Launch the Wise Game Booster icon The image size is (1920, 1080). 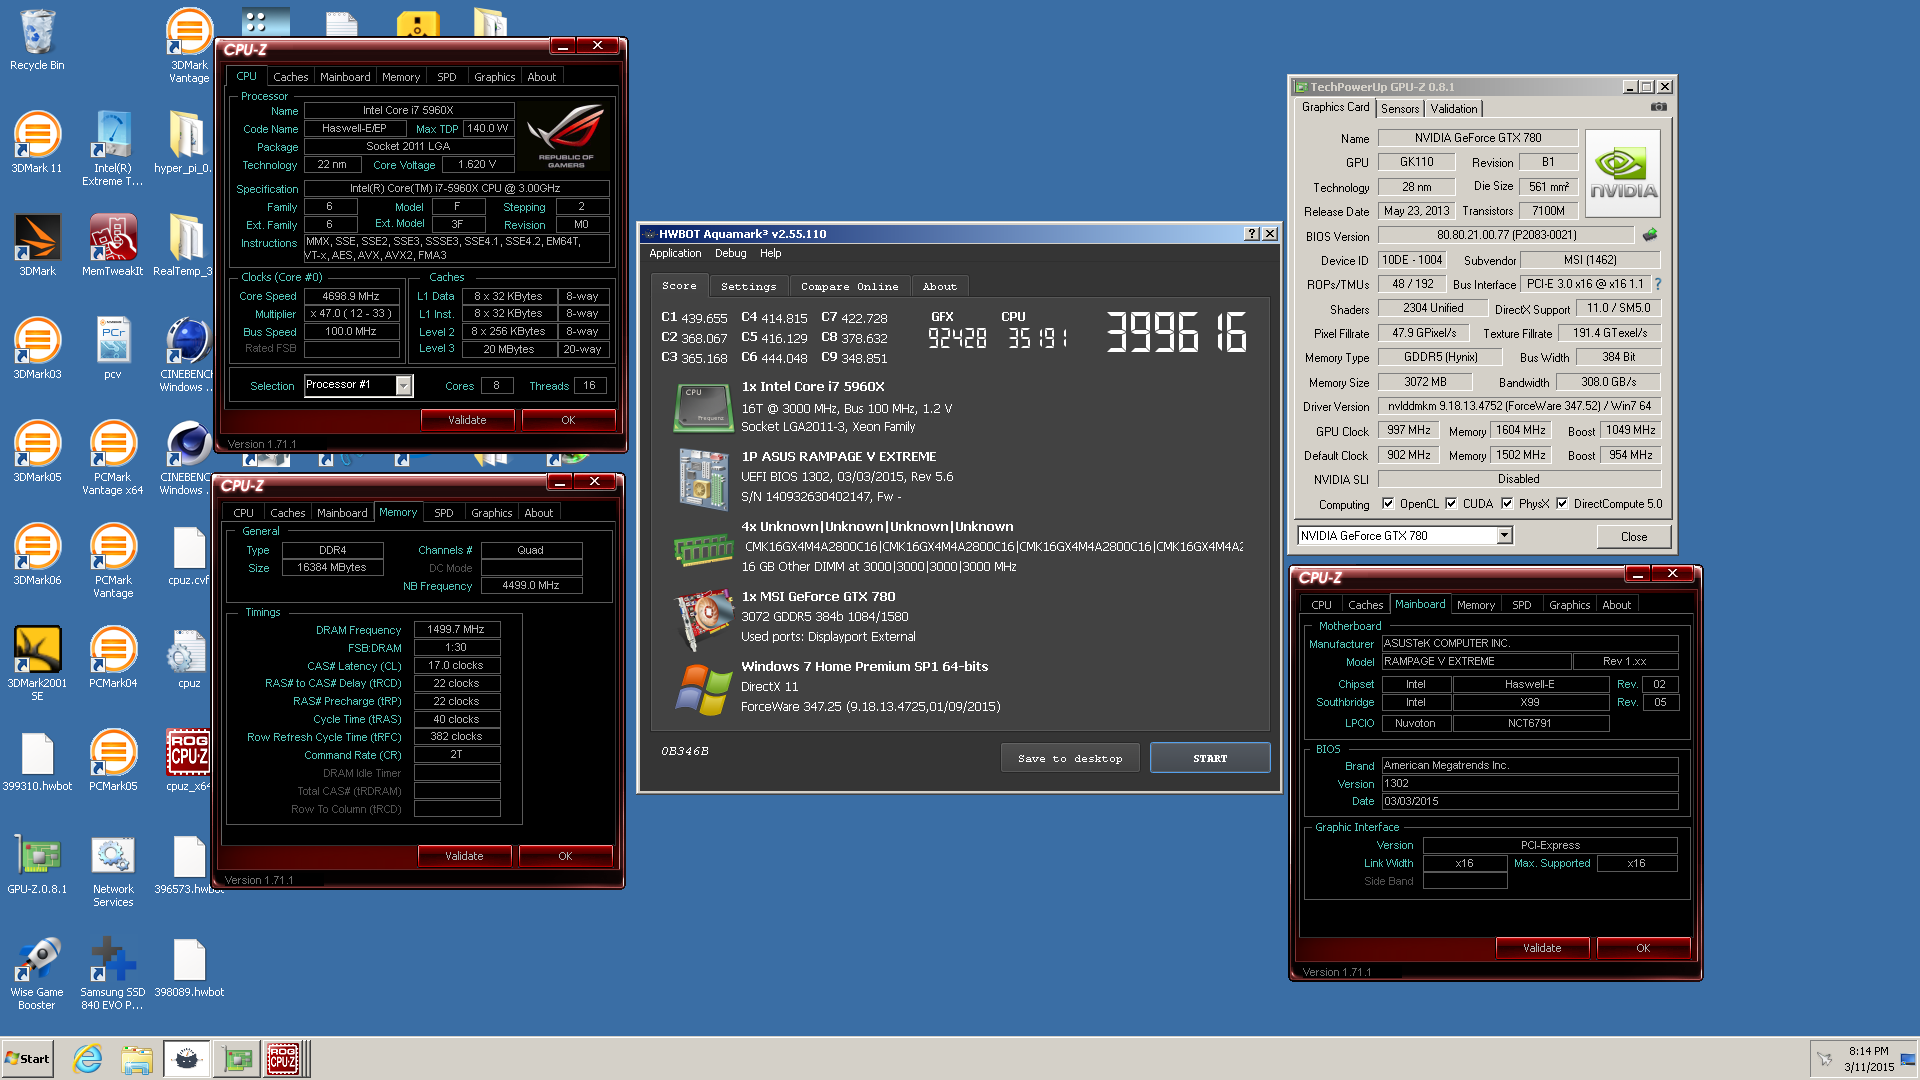(x=37, y=972)
